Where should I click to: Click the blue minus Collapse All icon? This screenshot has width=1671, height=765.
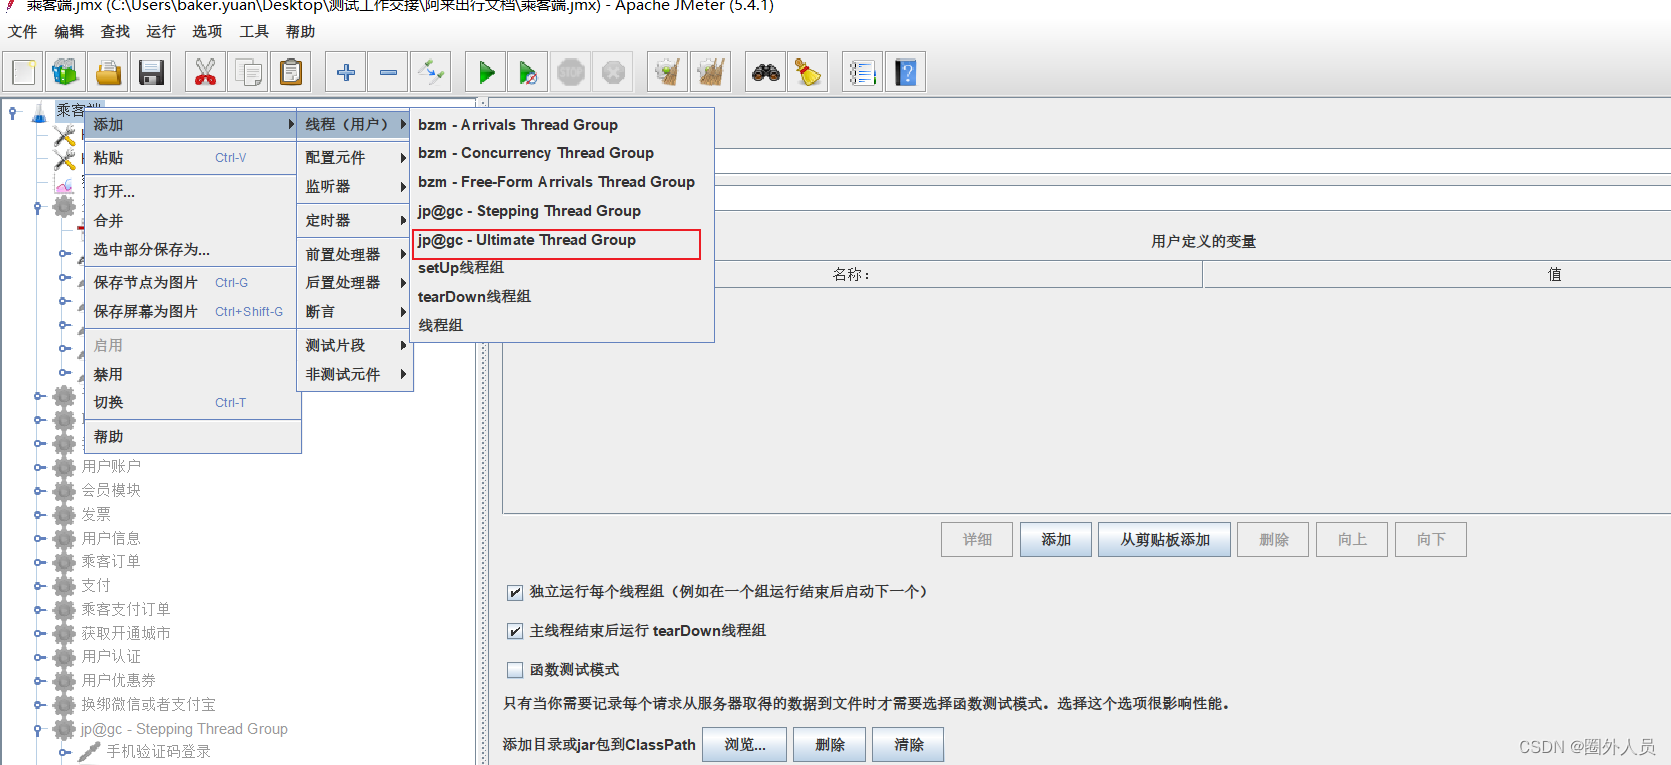pyautogui.click(x=388, y=72)
